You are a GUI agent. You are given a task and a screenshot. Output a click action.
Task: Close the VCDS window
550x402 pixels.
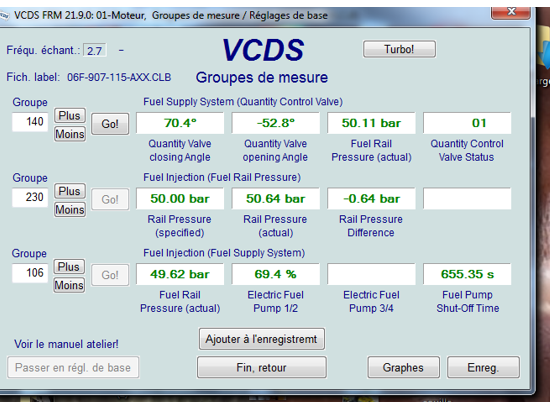(x=511, y=12)
